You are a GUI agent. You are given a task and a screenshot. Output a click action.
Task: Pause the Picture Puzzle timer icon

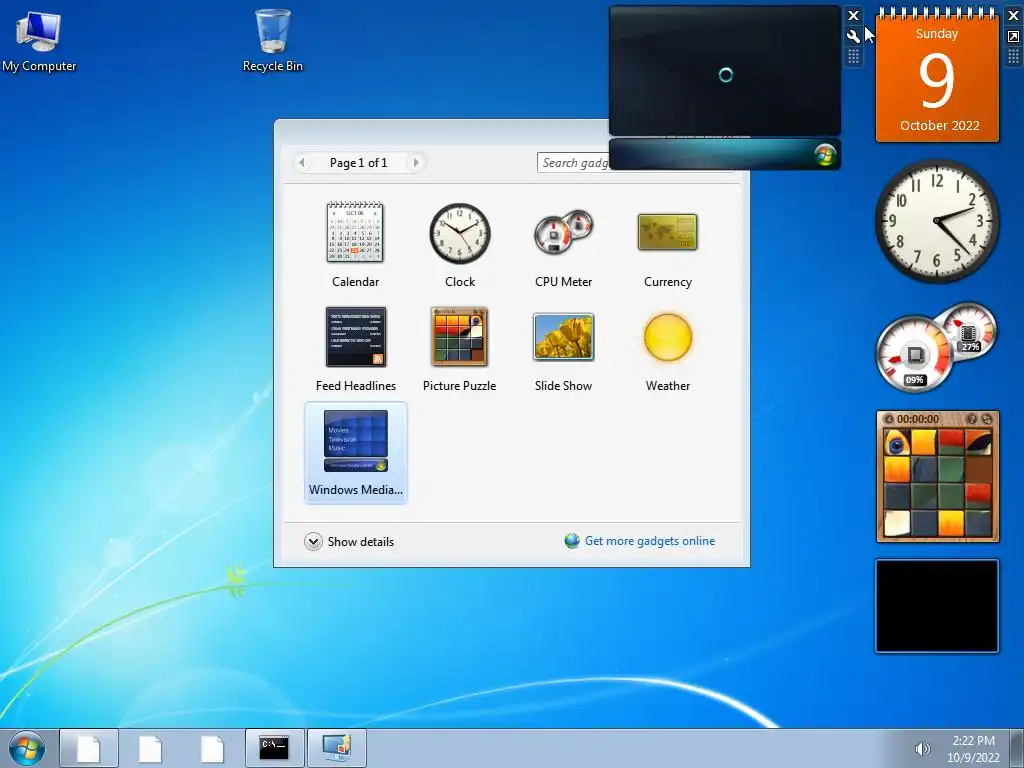coord(888,419)
